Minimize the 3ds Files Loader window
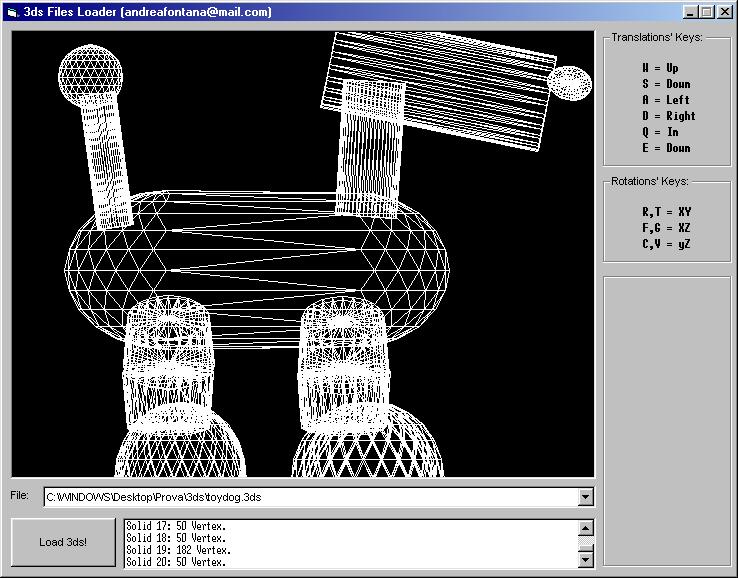The height and width of the screenshot is (578, 738). [x=691, y=12]
